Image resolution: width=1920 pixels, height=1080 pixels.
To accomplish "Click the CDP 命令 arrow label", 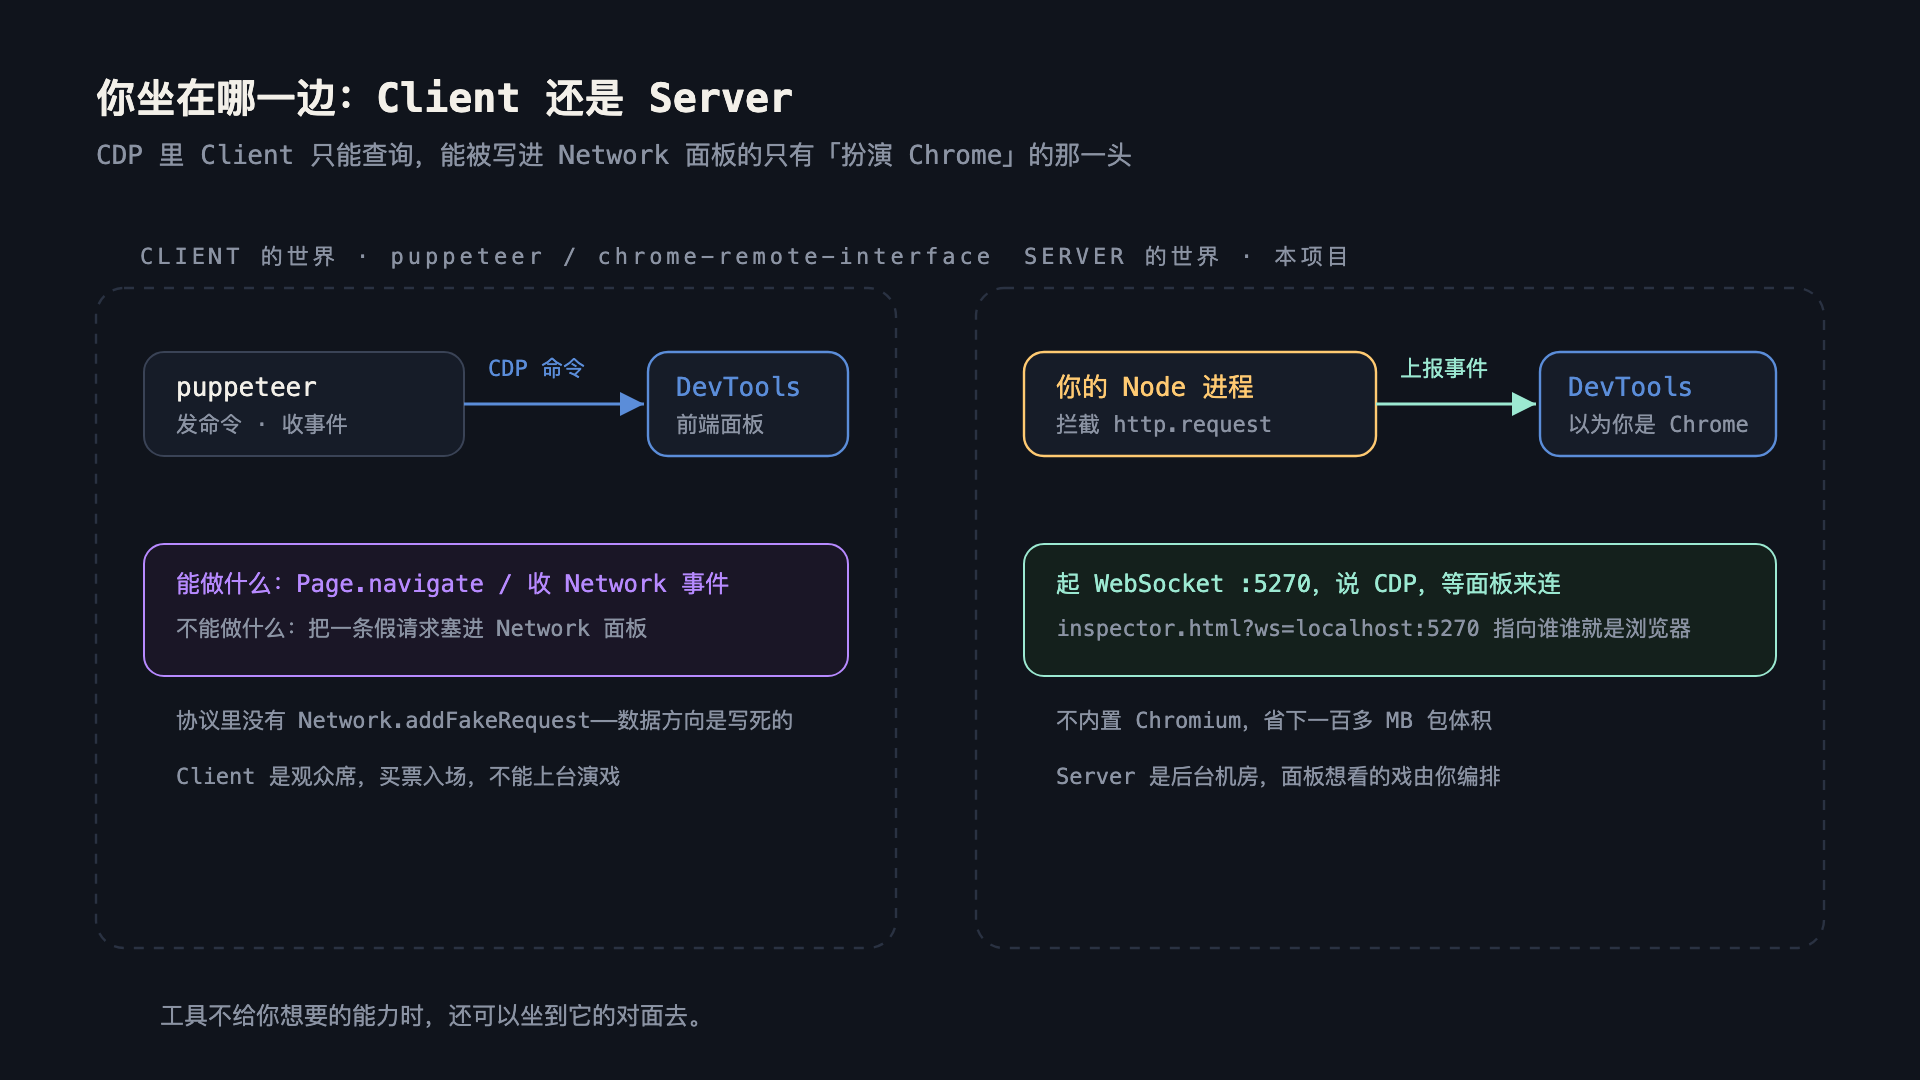I will (x=536, y=368).
